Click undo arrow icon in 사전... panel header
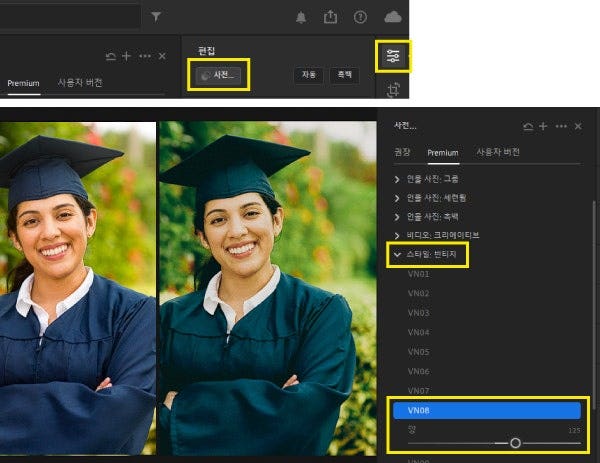The height and width of the screenshot is (463, 600). (x=528, y=126)
